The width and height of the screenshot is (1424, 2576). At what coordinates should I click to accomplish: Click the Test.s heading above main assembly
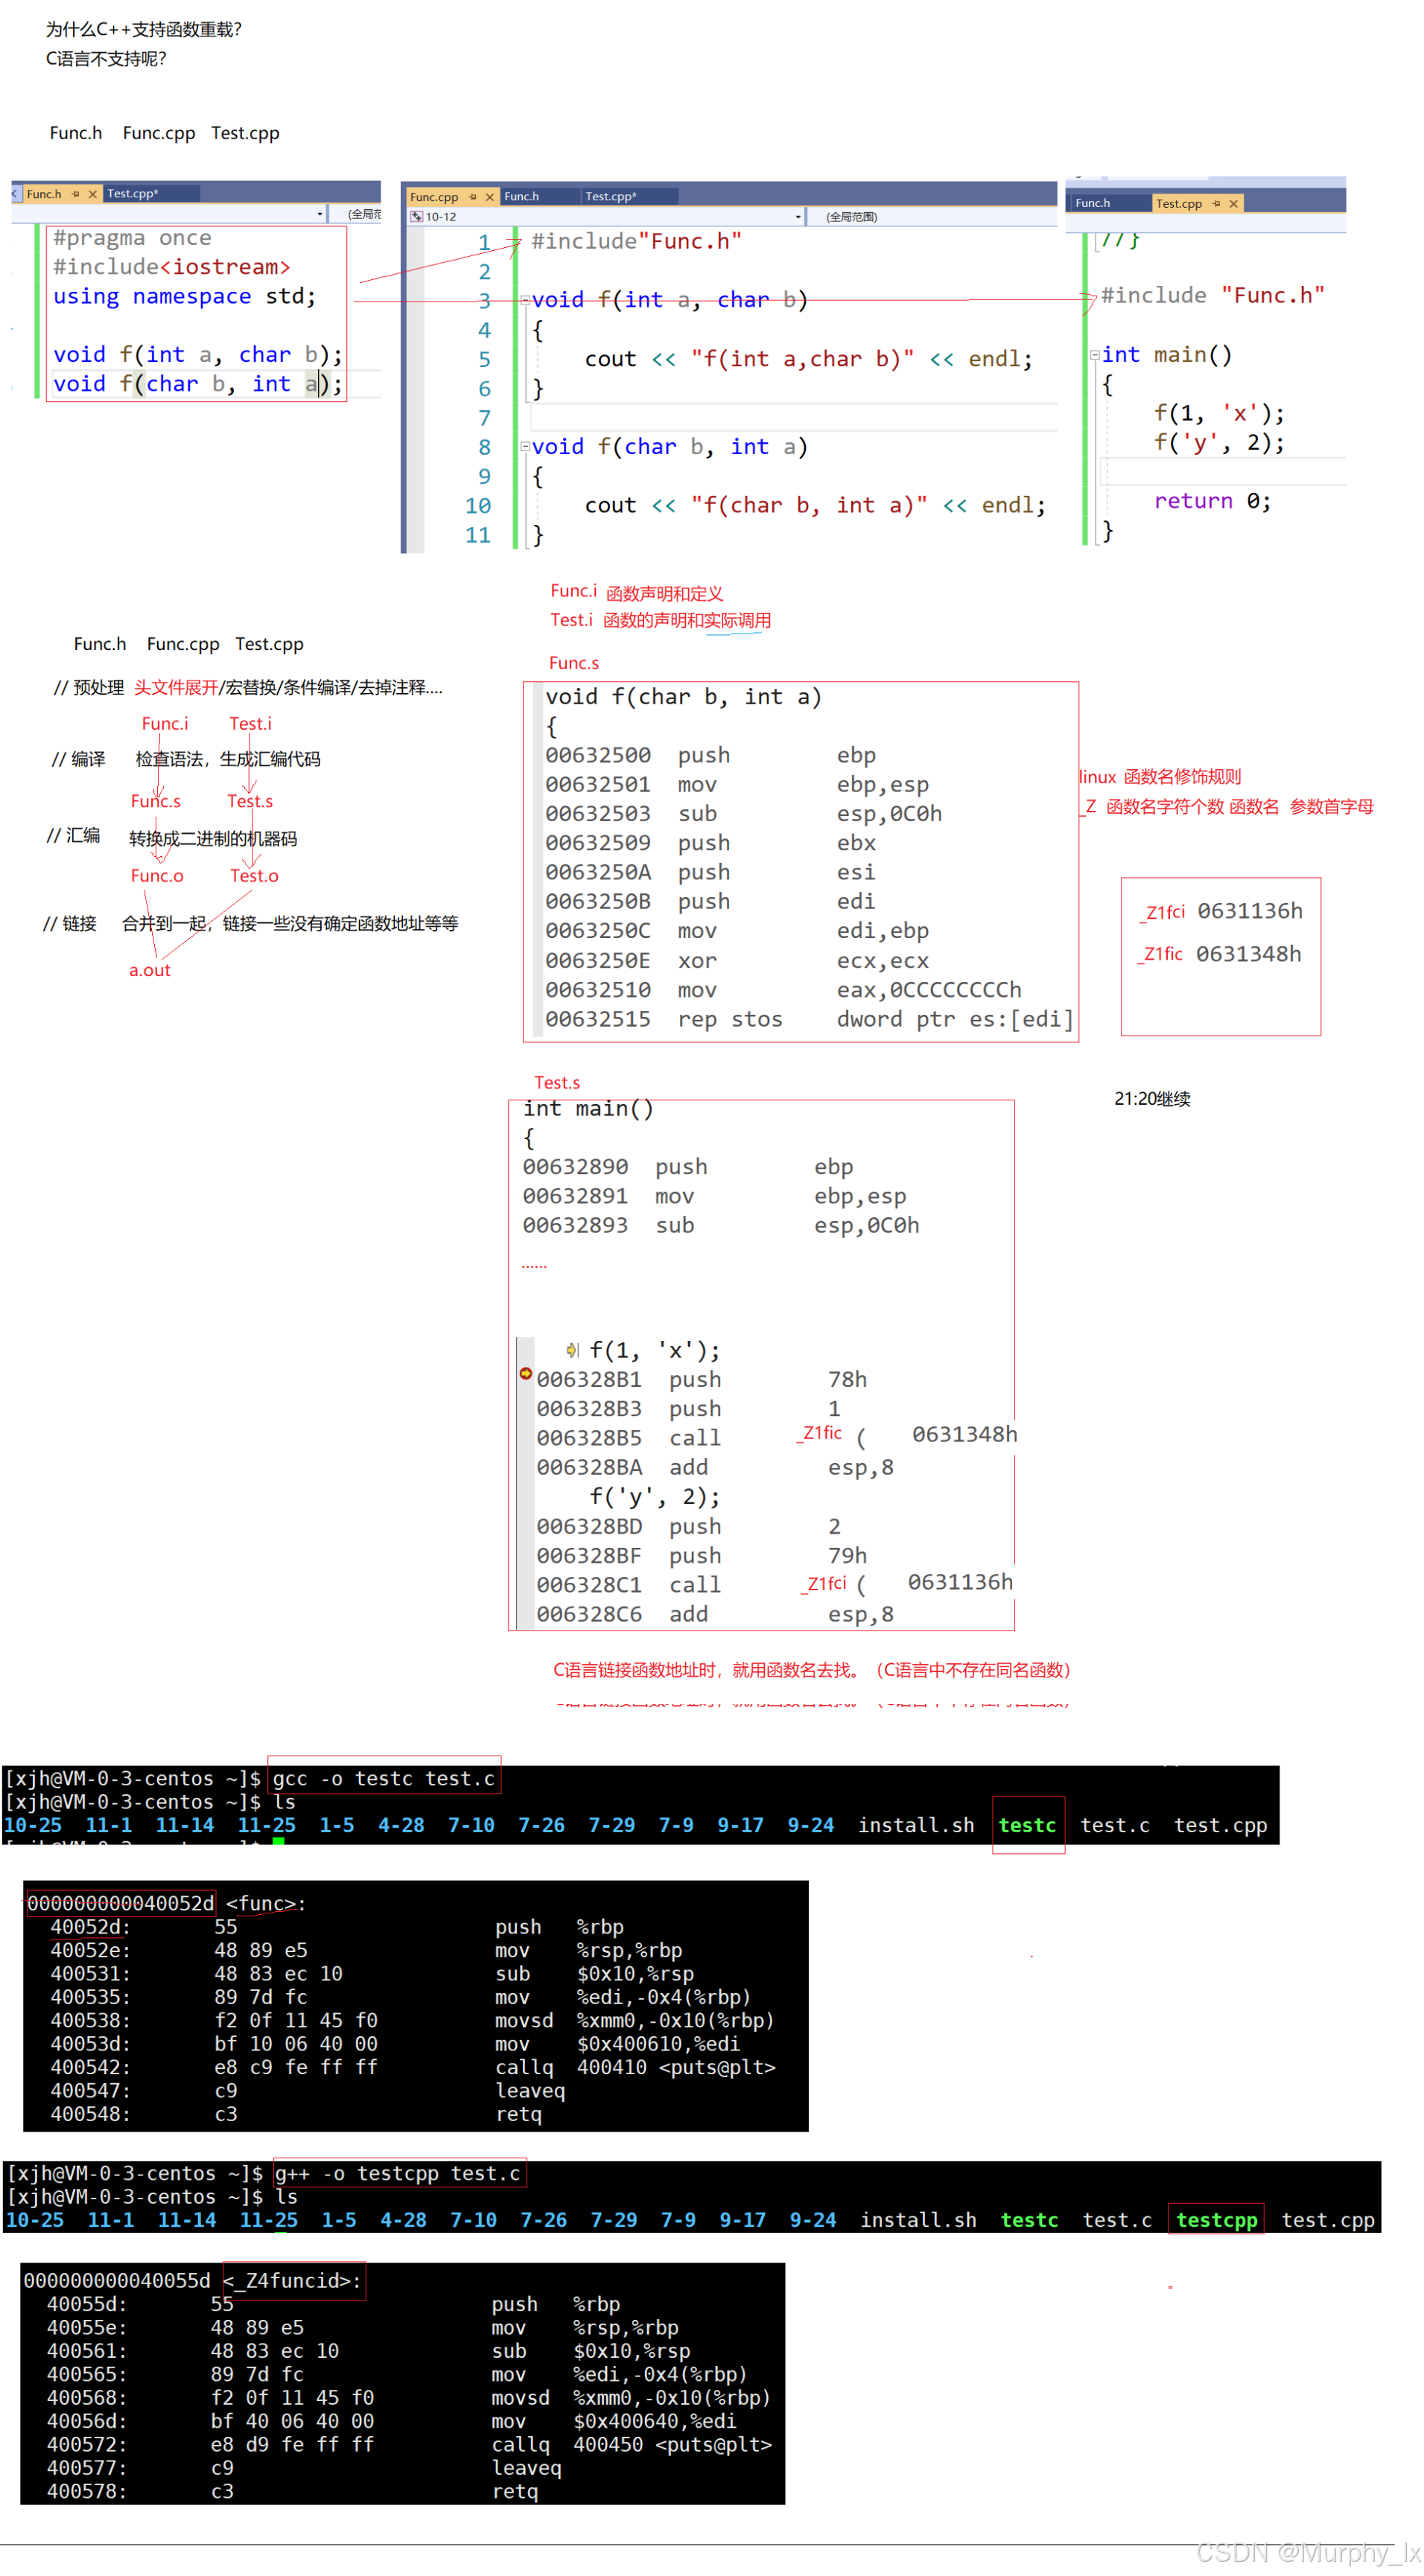coord(557,1082)
